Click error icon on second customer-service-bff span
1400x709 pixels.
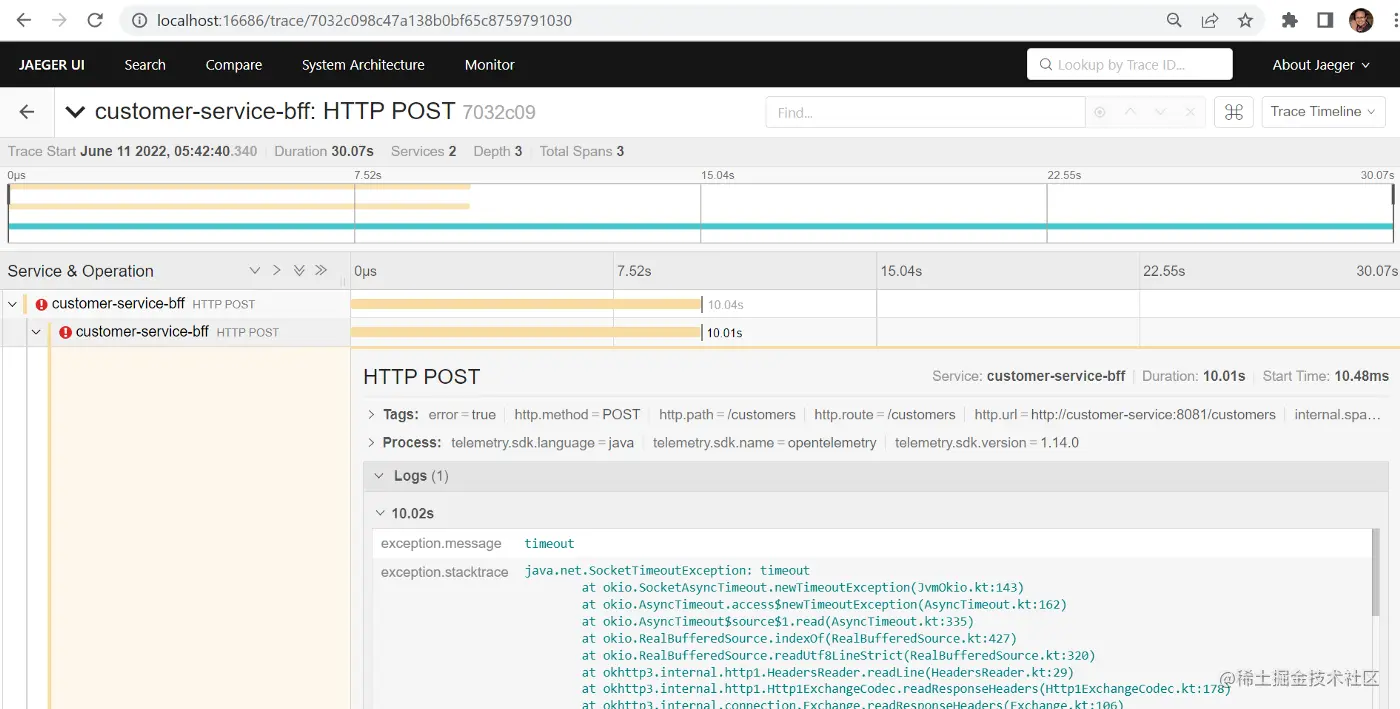coord(65,332)
